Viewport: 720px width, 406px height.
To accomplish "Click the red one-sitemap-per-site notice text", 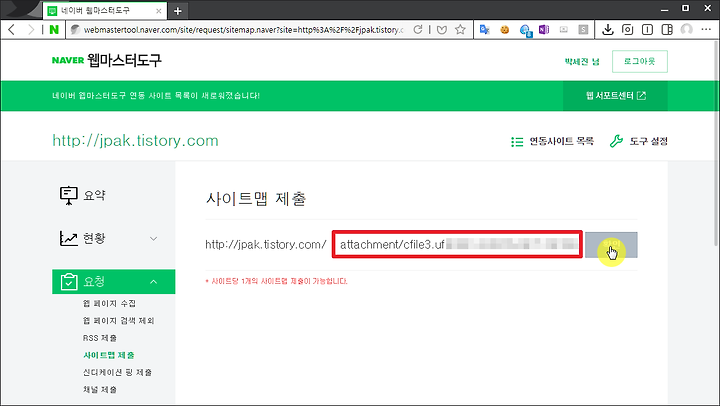I will [276, 281].
